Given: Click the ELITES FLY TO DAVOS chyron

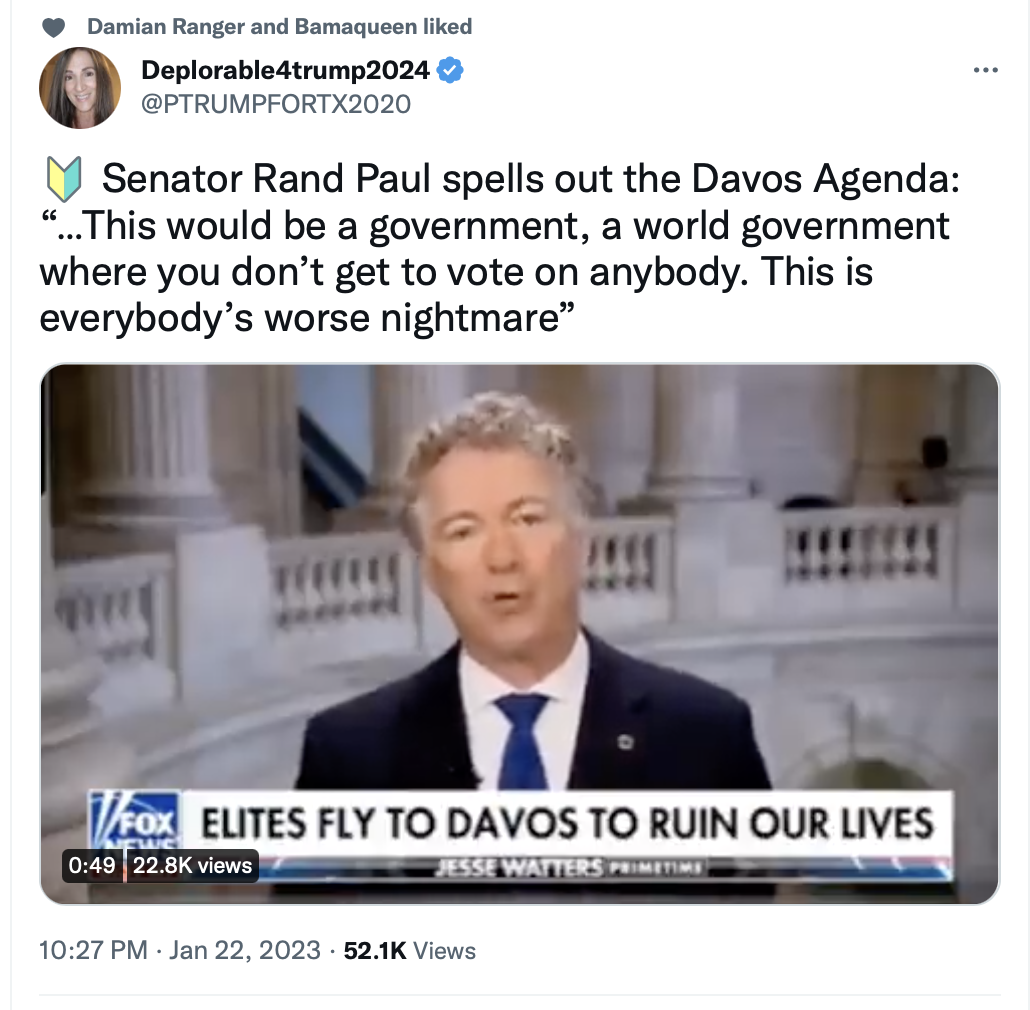Looking at the screenshot, I should click(566, 823).
